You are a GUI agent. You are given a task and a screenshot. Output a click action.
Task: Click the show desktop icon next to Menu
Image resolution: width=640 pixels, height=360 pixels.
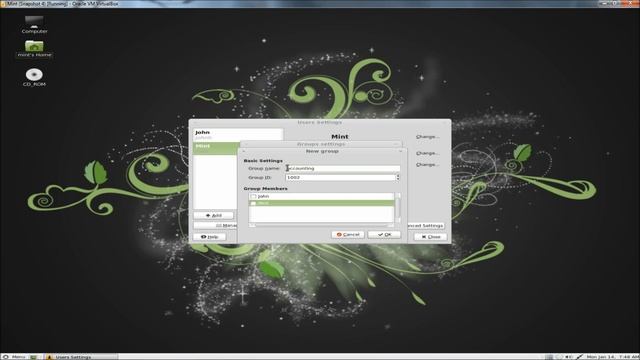33,357
